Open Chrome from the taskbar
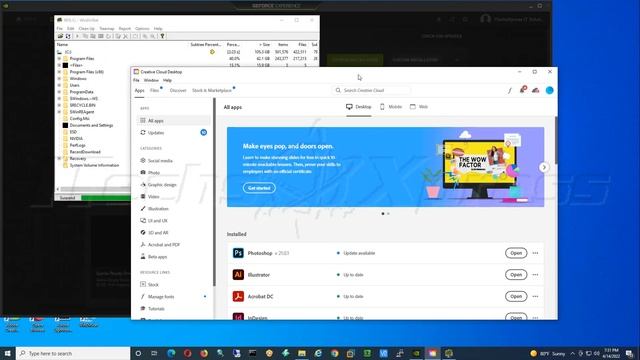640x360 pixels. (x=335, y=353)
